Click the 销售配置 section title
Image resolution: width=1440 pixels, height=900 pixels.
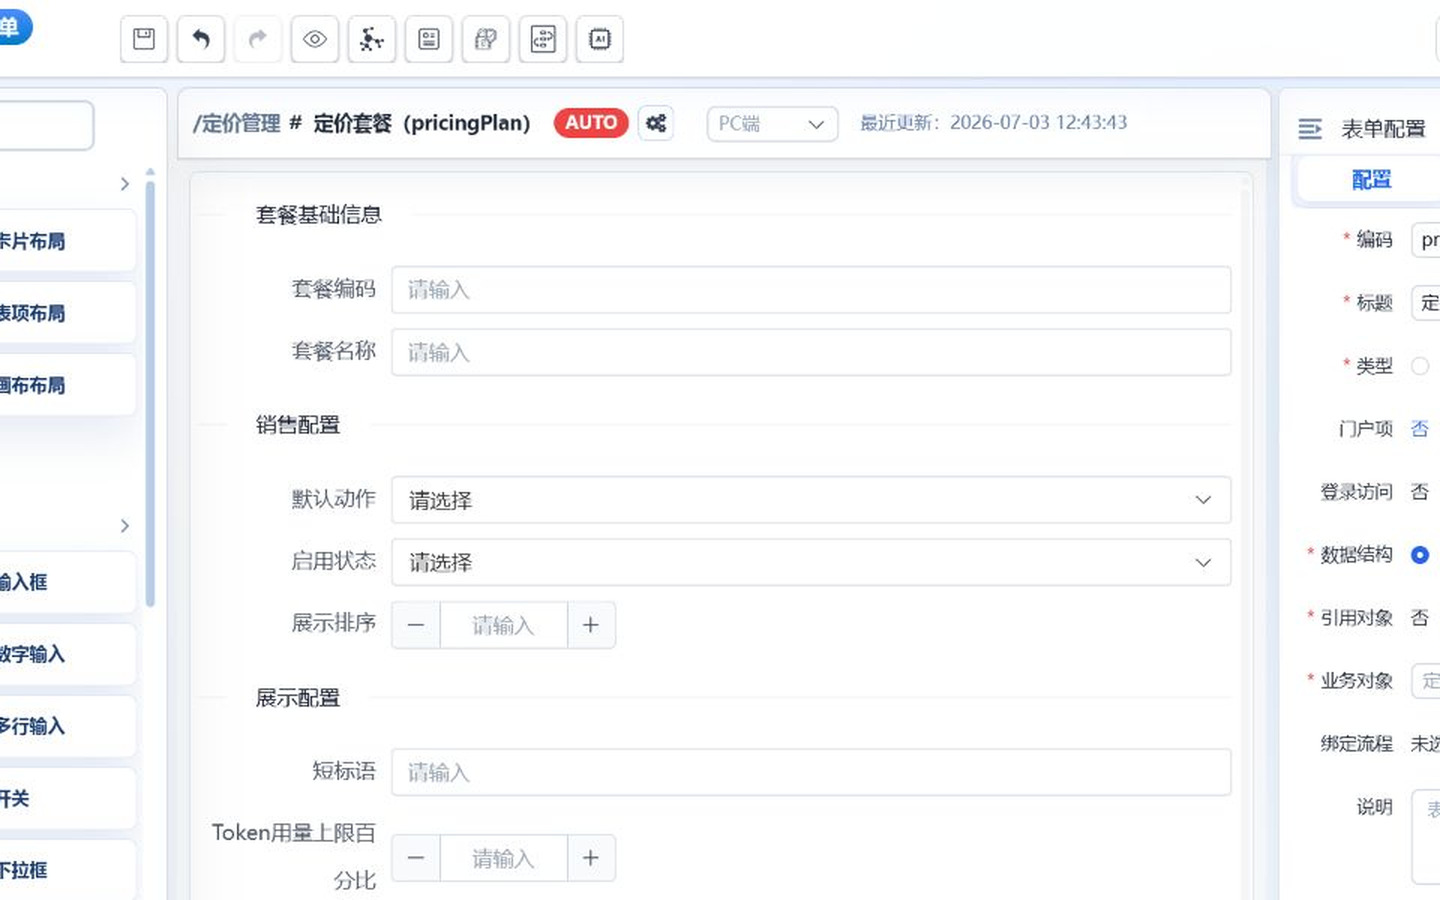[x=298, y=425]
